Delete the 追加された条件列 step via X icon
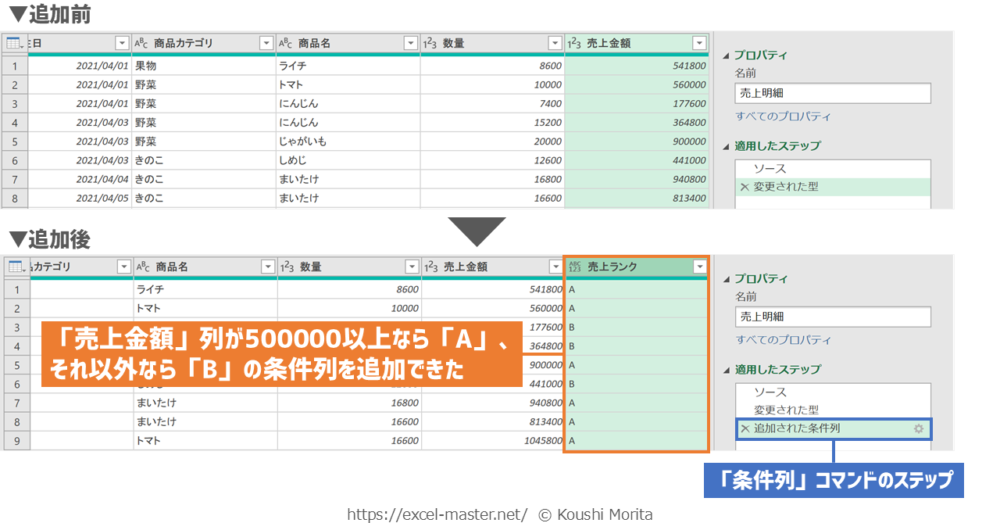This screenshot has height=523, width=1000. point(744,429)
